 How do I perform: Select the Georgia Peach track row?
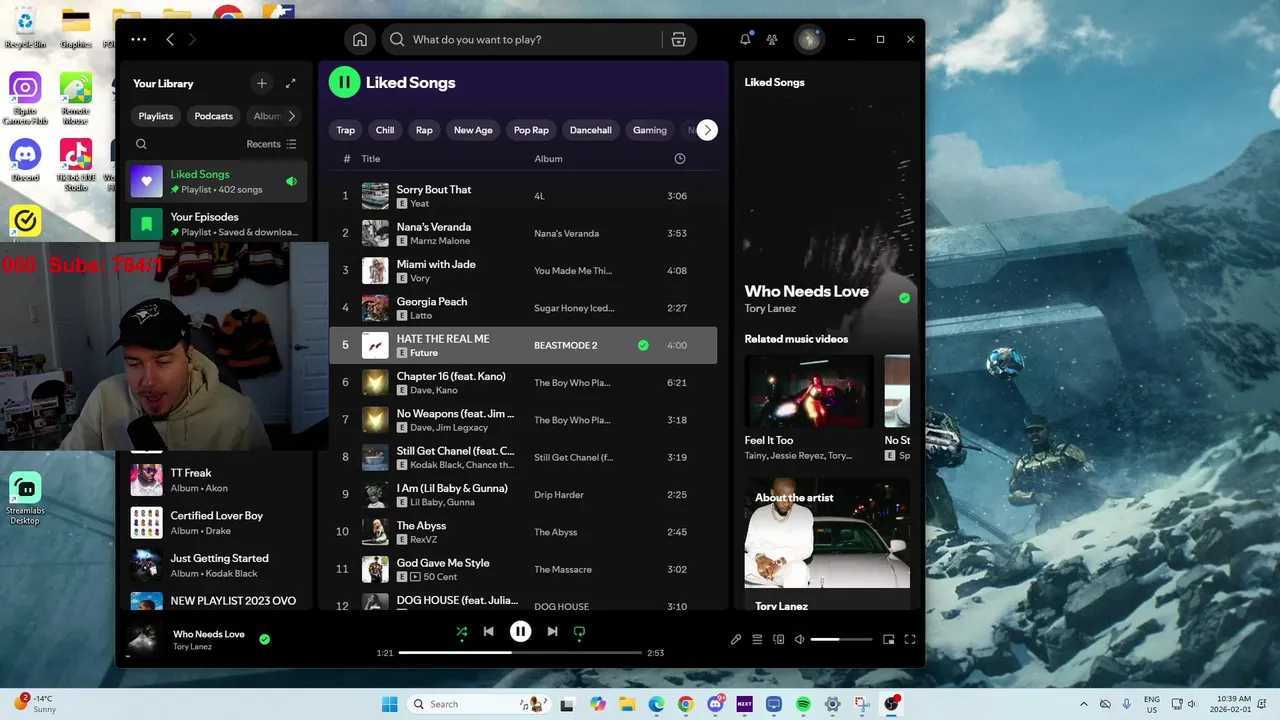click(523, 308)
